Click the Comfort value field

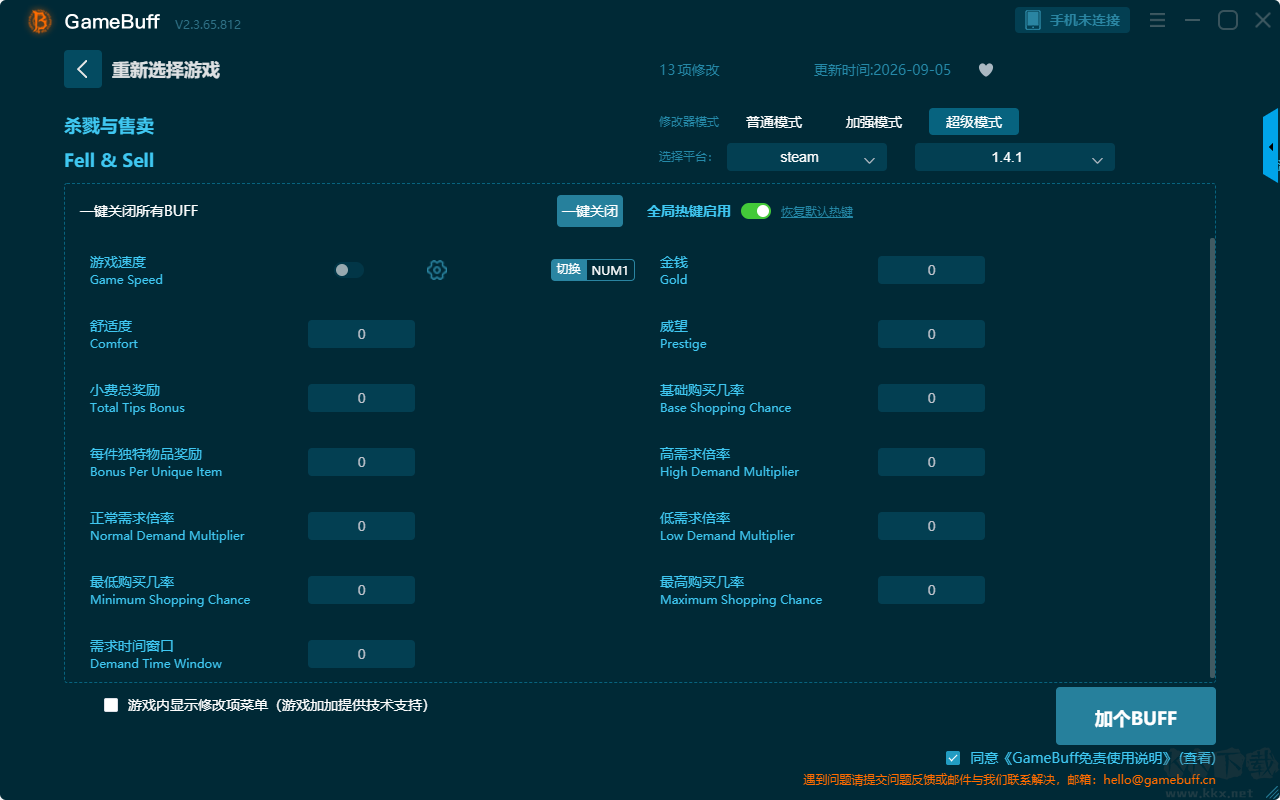(361, 334)
